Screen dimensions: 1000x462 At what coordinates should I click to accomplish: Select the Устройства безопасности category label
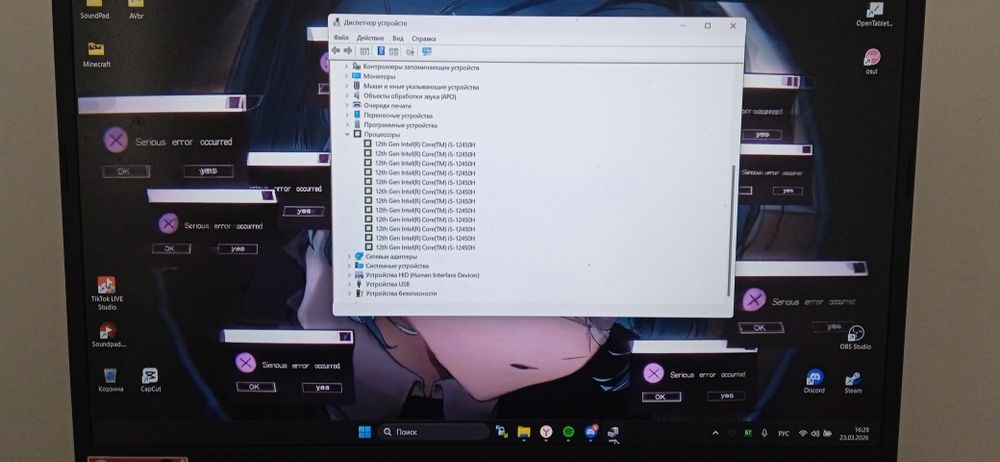coord(401,294)
